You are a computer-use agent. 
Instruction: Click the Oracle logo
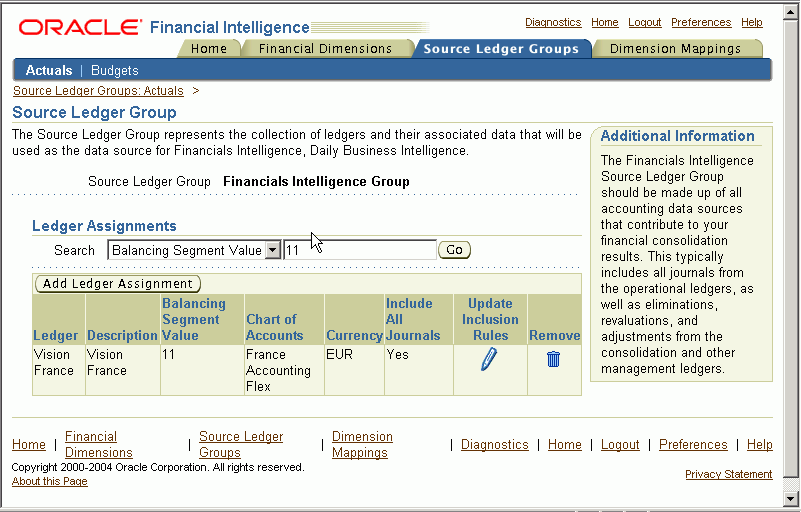80,27
